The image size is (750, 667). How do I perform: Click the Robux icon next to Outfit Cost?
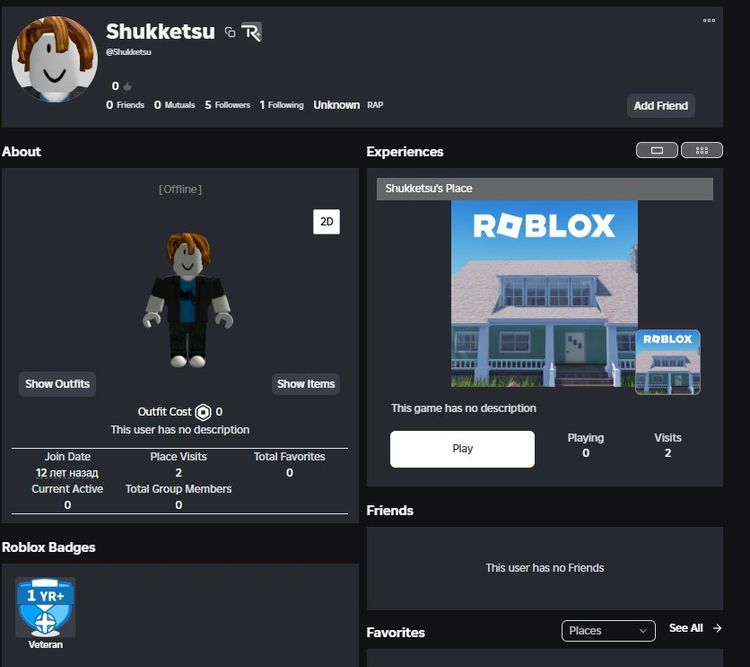pos(203,412)
